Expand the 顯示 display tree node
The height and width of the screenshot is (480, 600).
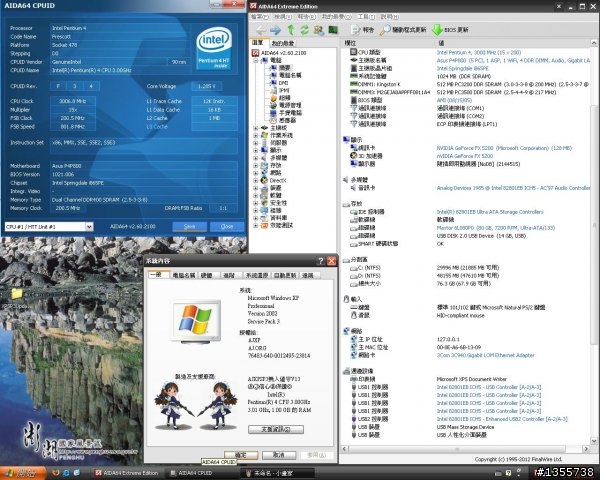click(255, 150)
